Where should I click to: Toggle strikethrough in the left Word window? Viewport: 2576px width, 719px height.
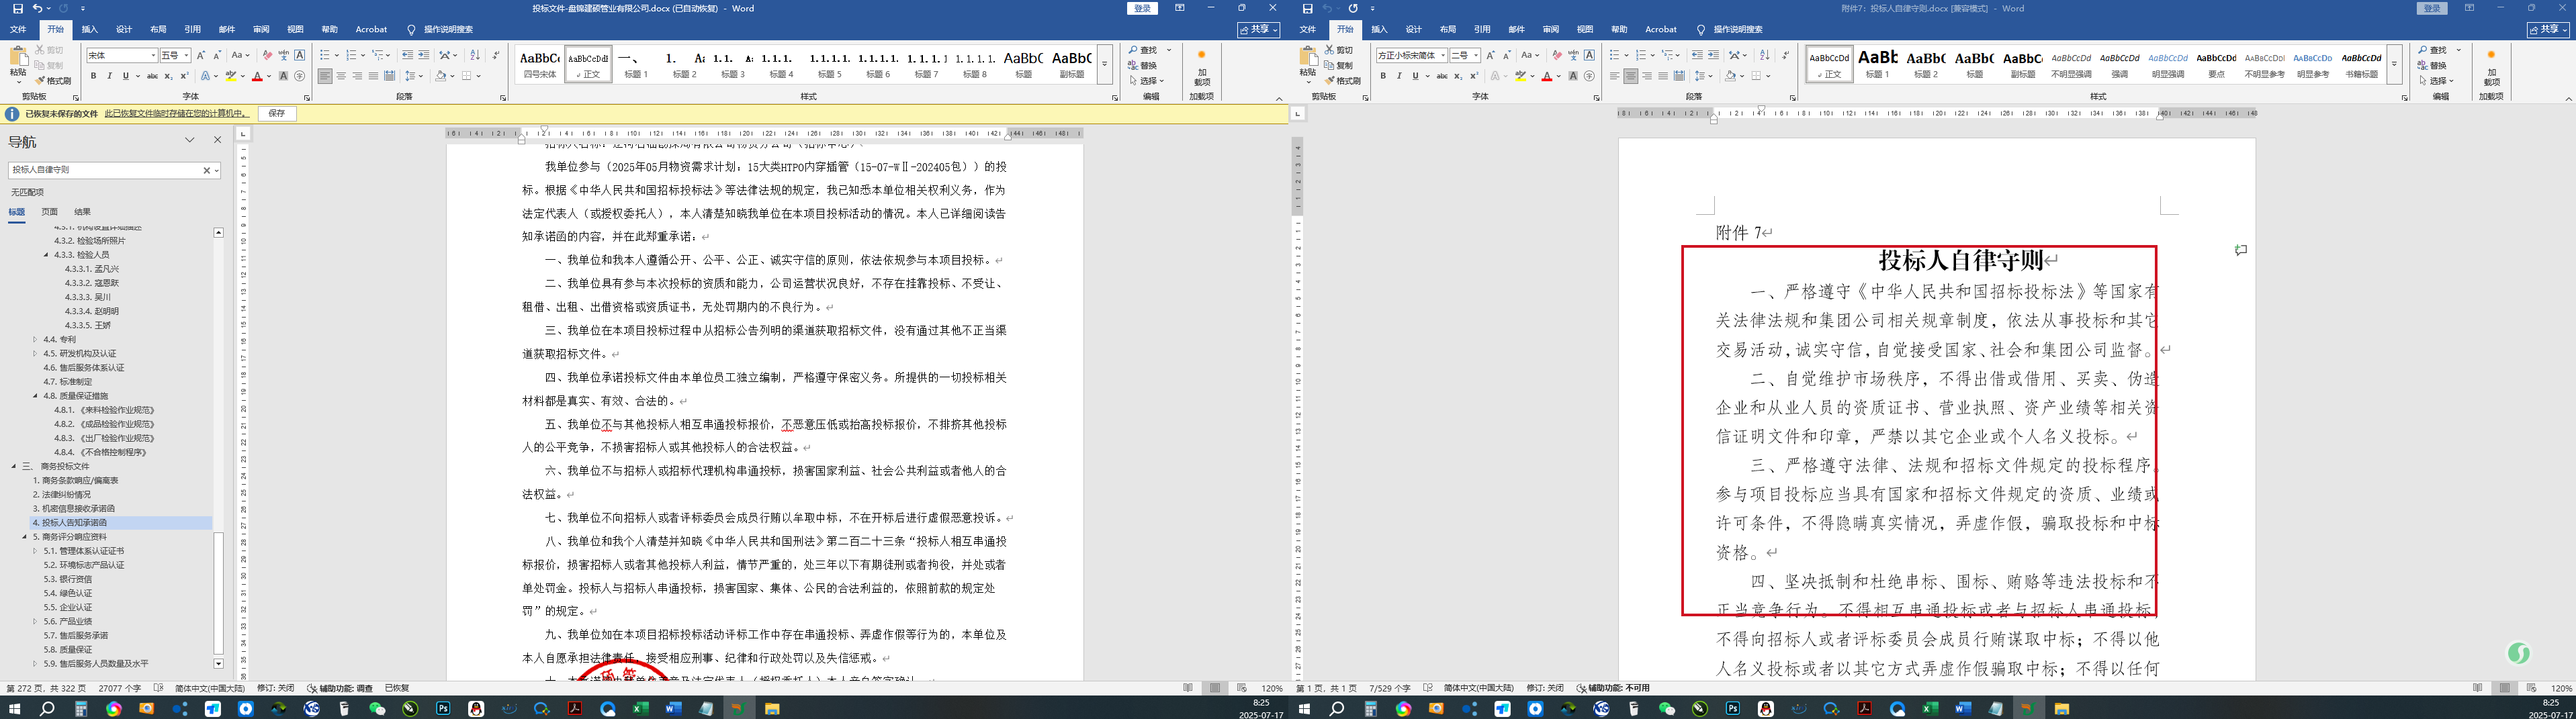point(152,76)
